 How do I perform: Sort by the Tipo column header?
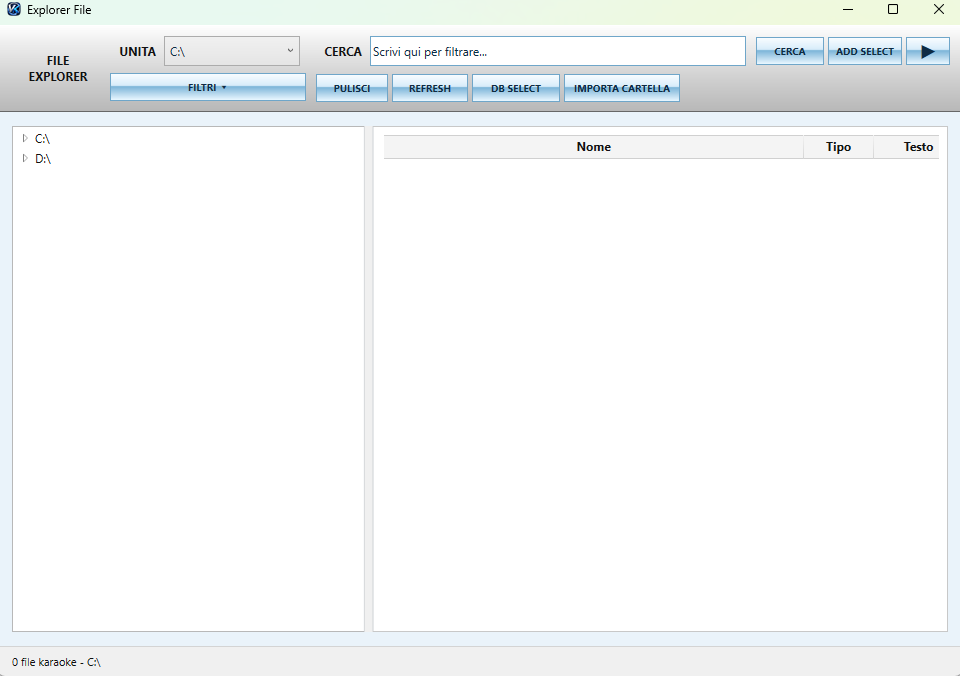pyautogui.click(x=838, y=147)
